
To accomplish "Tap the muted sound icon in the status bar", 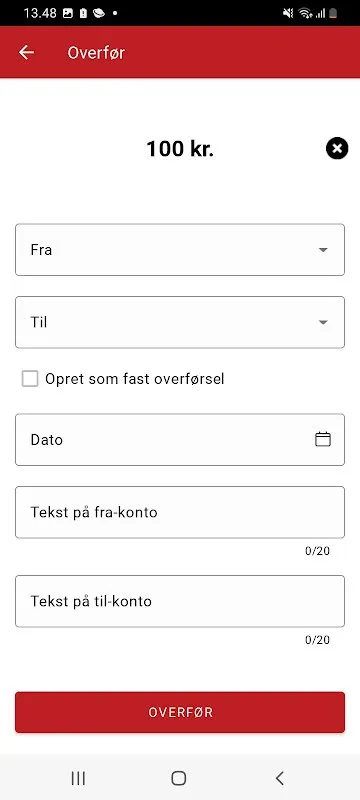I will [288, 13].
